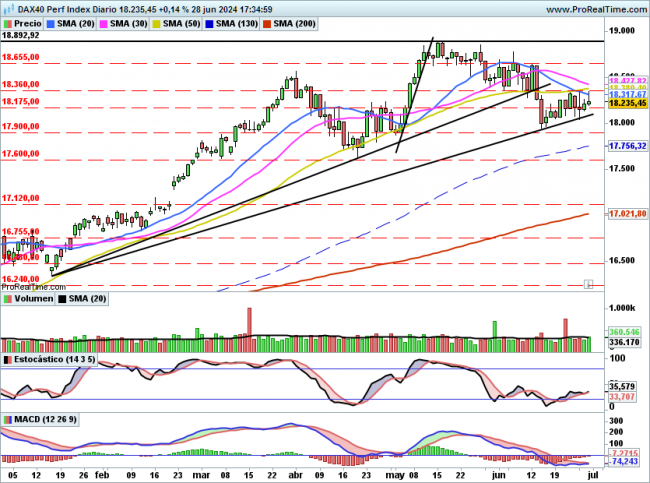The width and height of the screenshot is (650, 483).
Task: Click the small icon at price panel bottom-right
Action: coord(589,284)
